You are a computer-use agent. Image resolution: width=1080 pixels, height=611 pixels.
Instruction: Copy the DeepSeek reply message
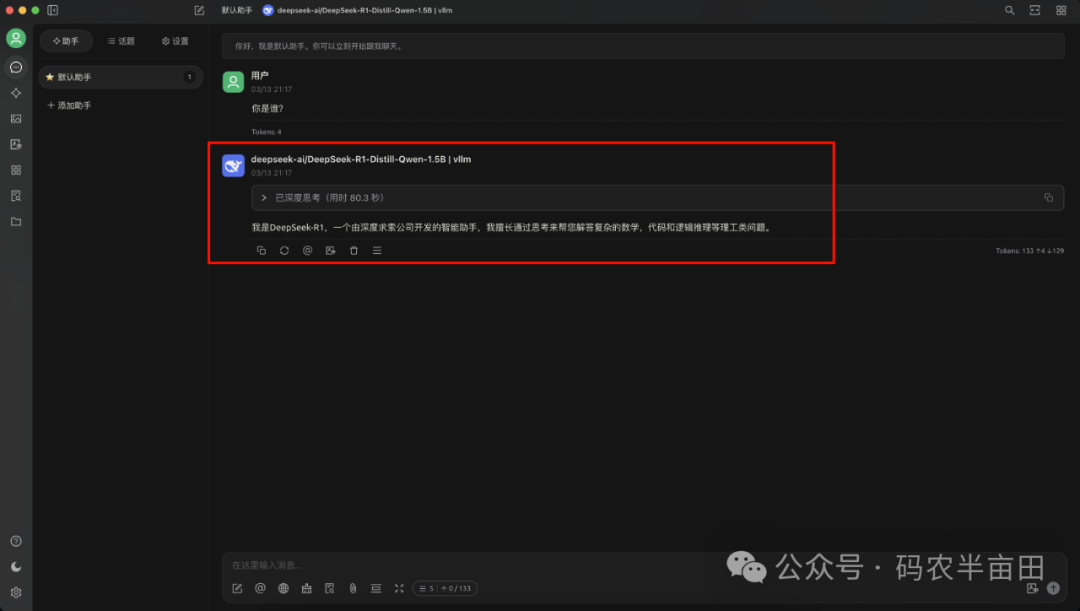(x=261, y=251)
